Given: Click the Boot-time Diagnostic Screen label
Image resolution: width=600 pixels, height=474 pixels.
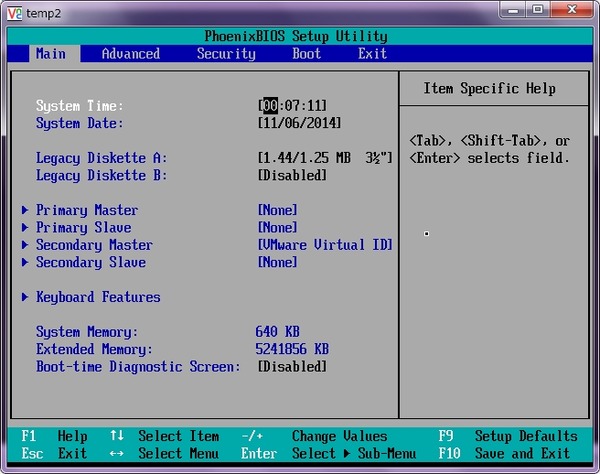Looking at the screenshot, I should pos(138,366).
